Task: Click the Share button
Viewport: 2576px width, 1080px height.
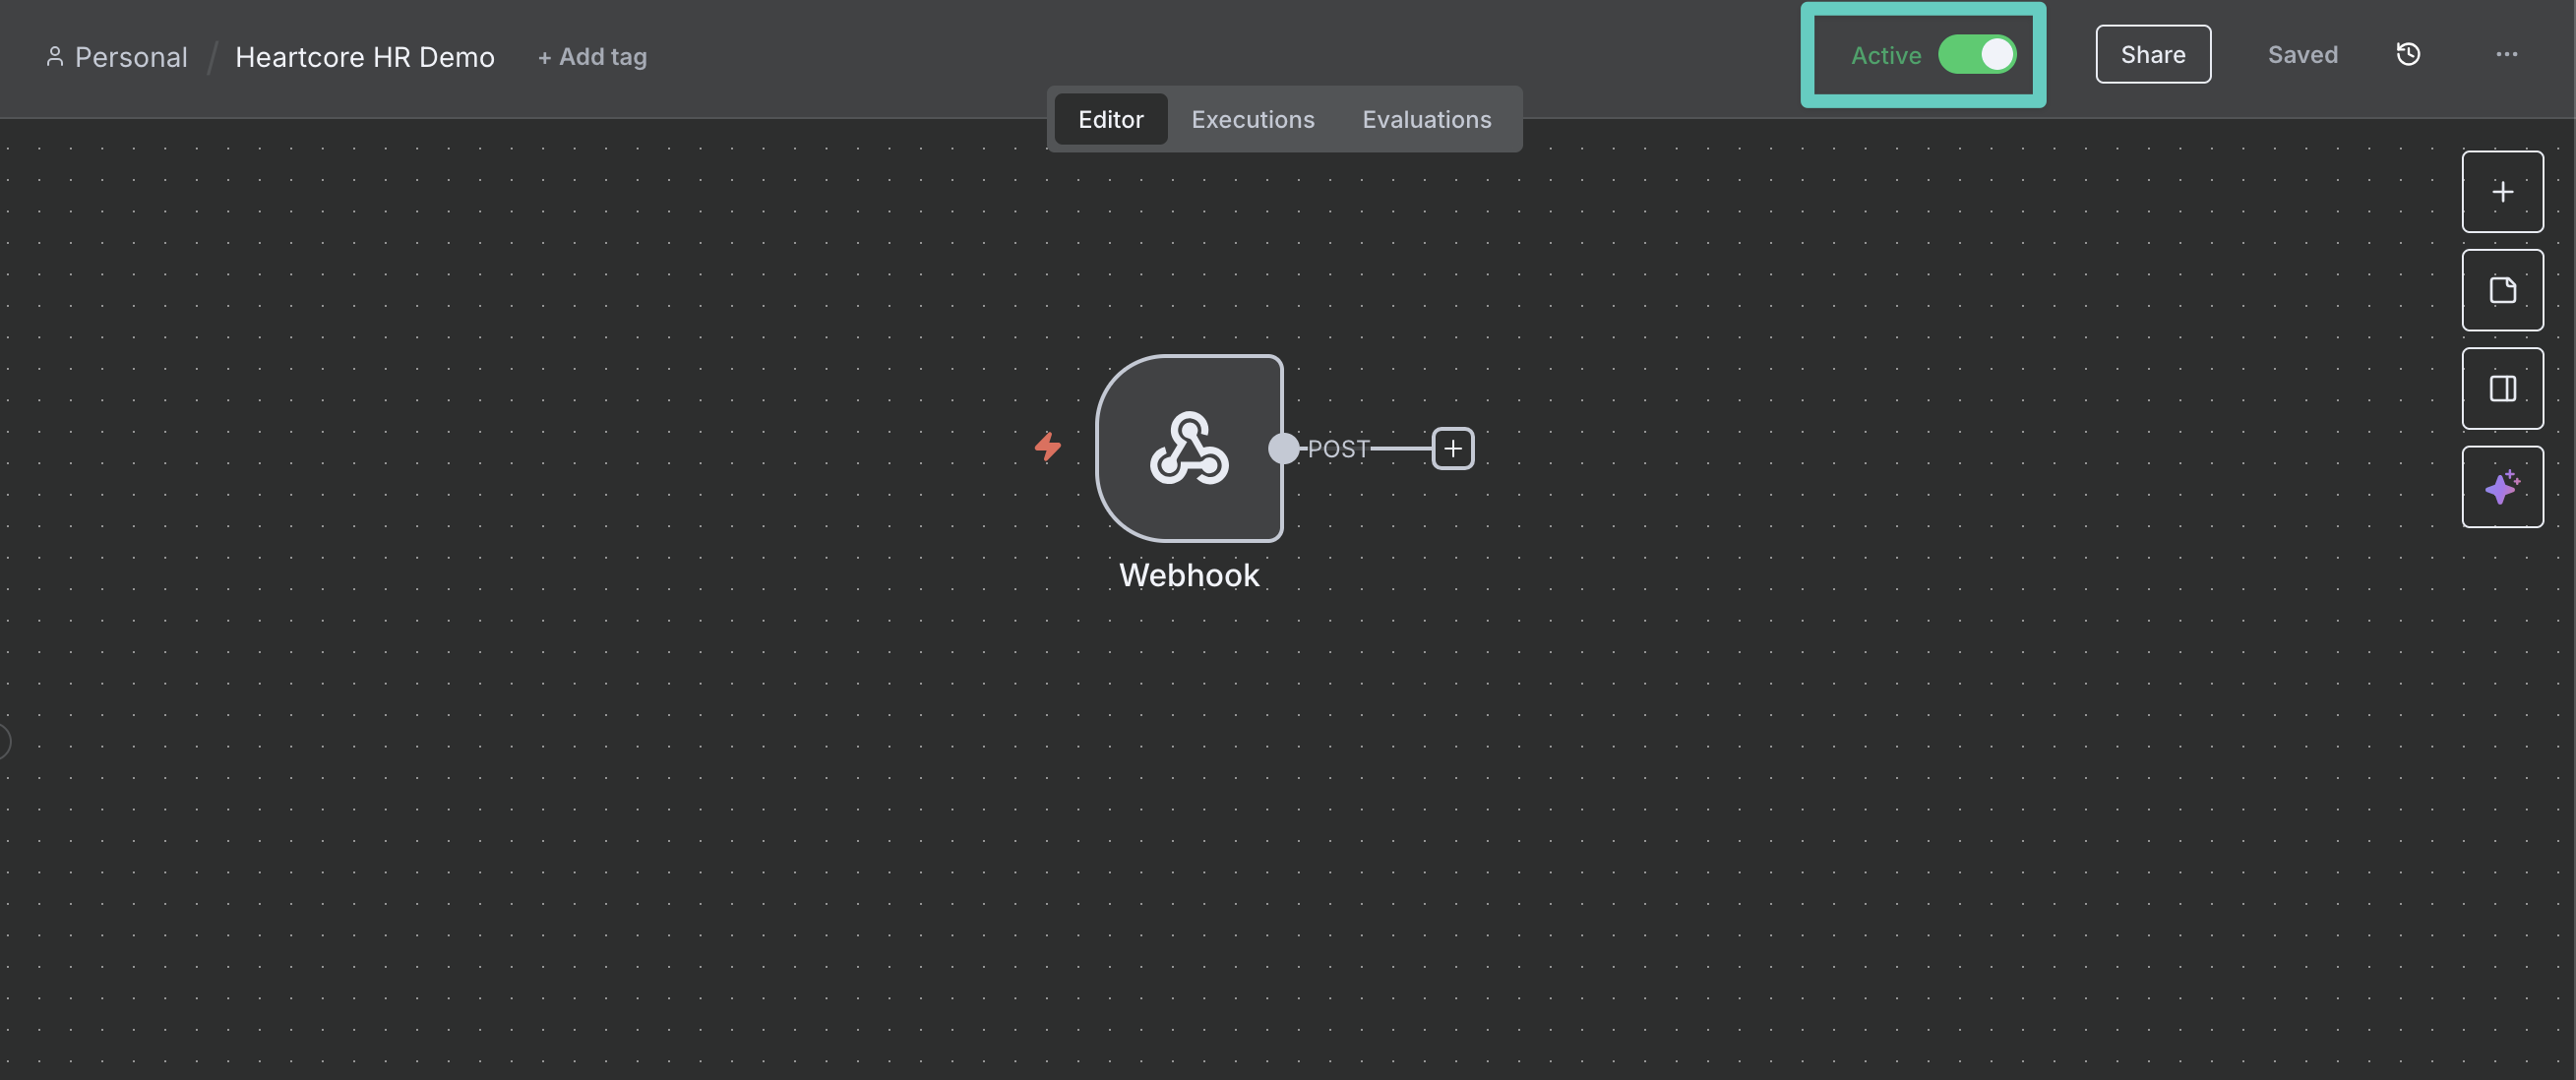Action: coord(2152,55)
